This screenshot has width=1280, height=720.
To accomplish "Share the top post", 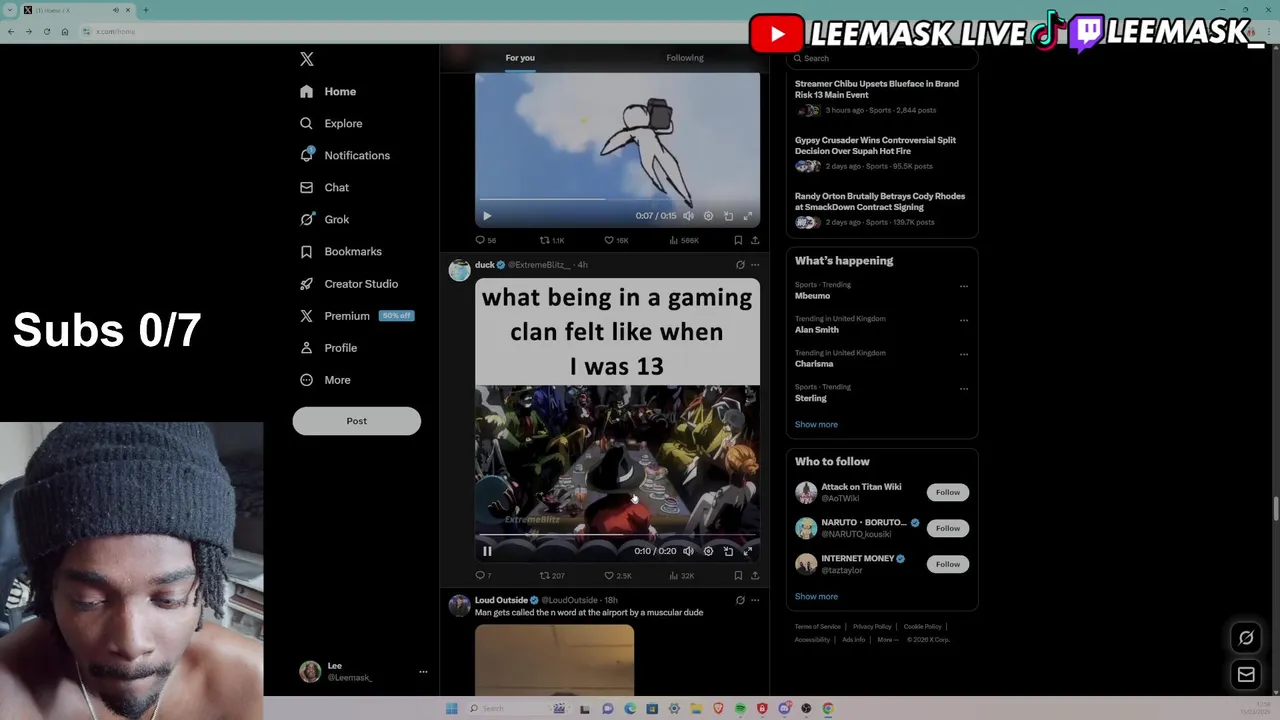I will click(x=755, y=240).
